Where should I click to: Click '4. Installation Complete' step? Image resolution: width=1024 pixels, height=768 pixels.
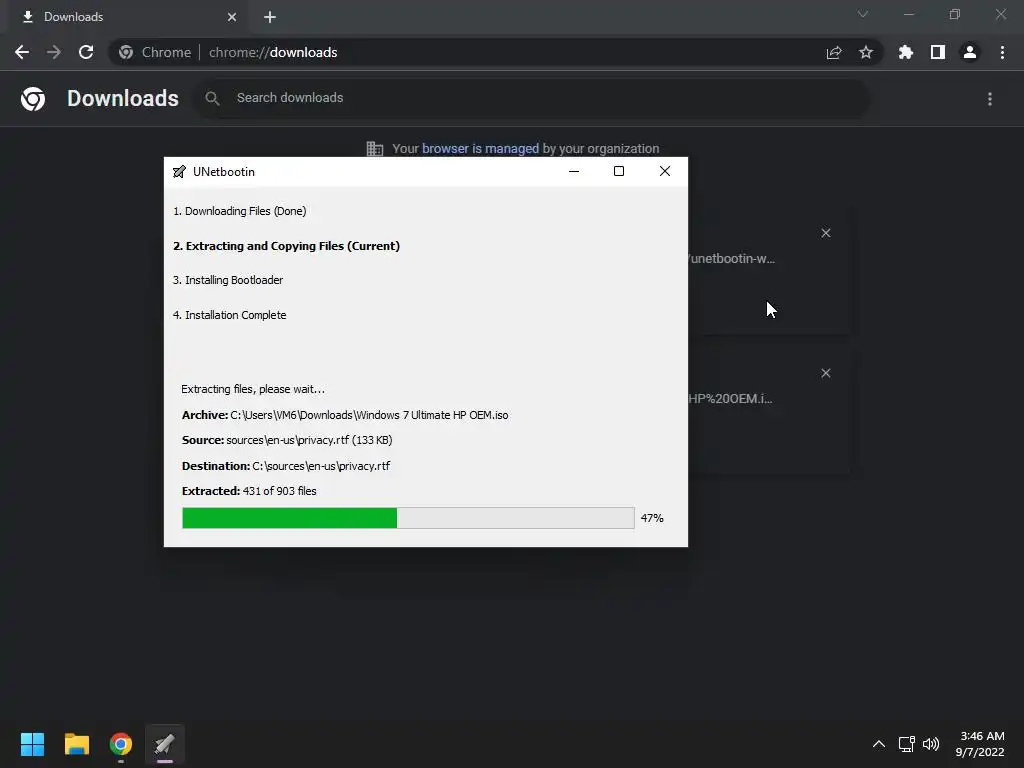tap(229, 315)
